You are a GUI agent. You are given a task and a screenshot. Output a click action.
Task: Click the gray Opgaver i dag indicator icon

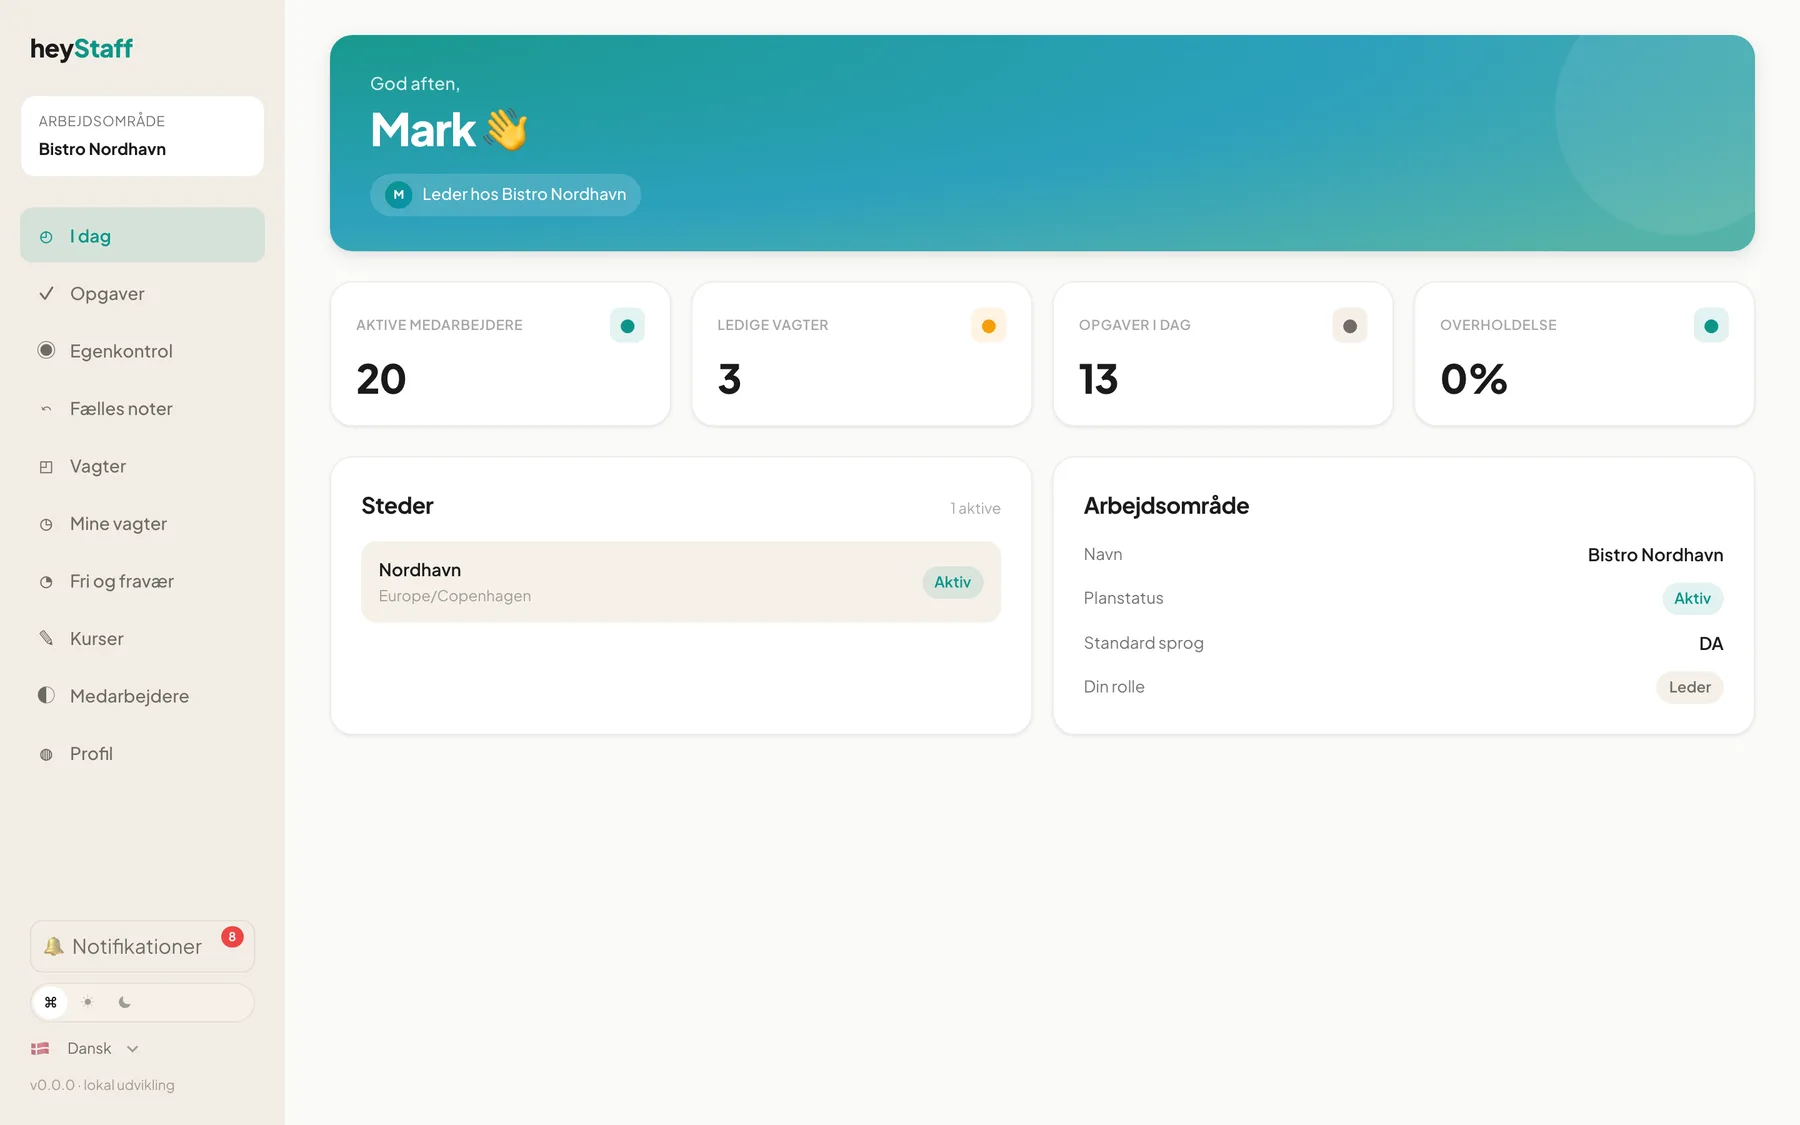(x=1350, y=326)
